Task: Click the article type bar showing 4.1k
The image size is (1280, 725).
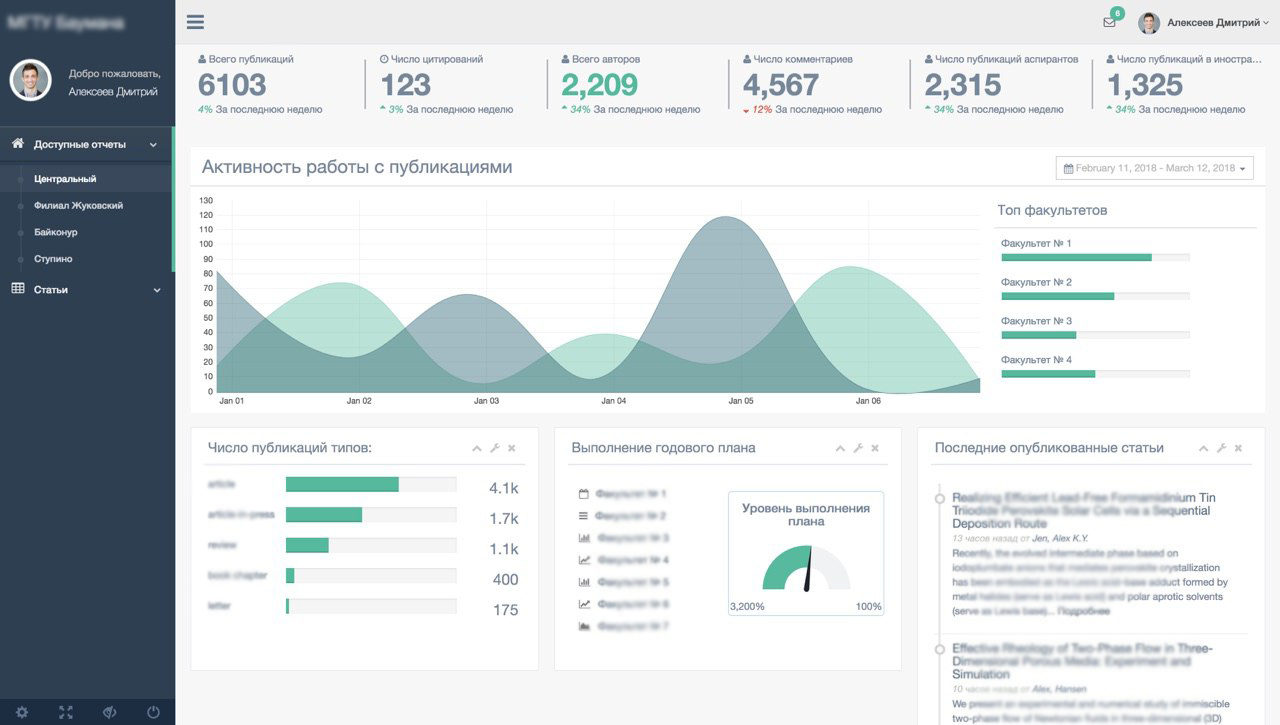Action: pyautogui.click(x=371, y=484)
